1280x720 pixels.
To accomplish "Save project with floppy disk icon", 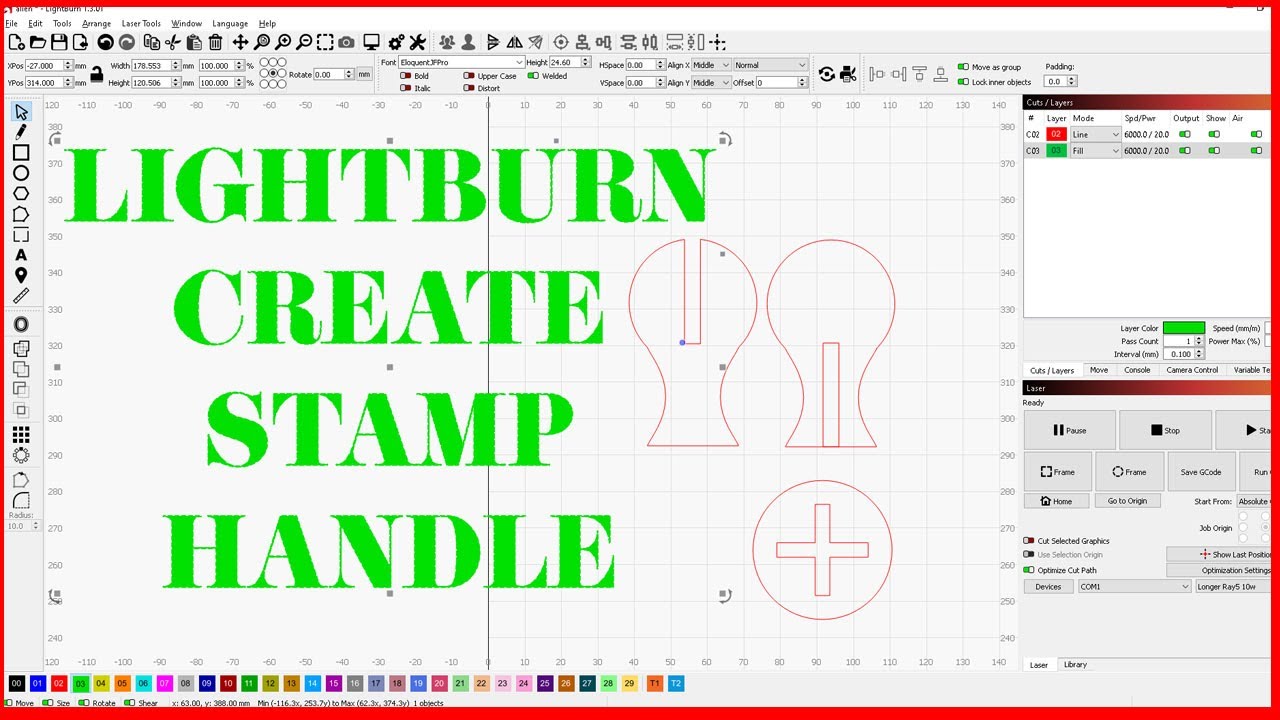I will coord(59,42).
